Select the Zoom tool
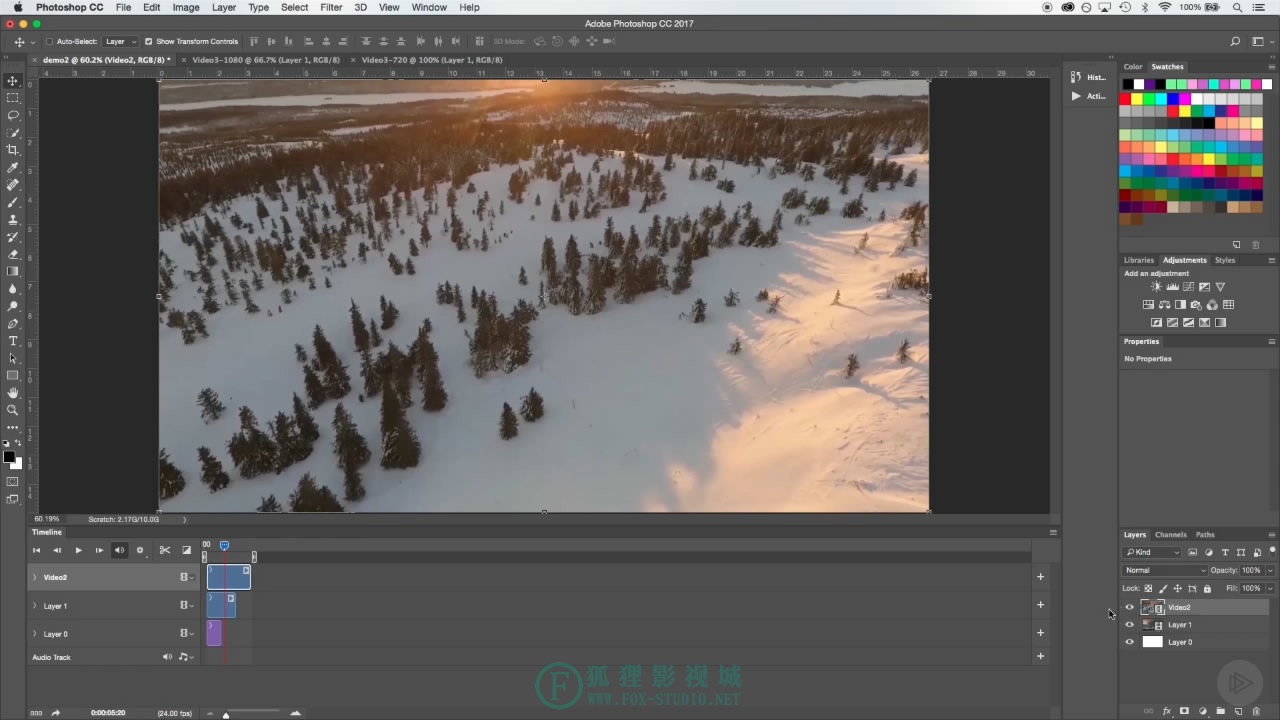The image size is (1280, 720). tap(13, 410)
